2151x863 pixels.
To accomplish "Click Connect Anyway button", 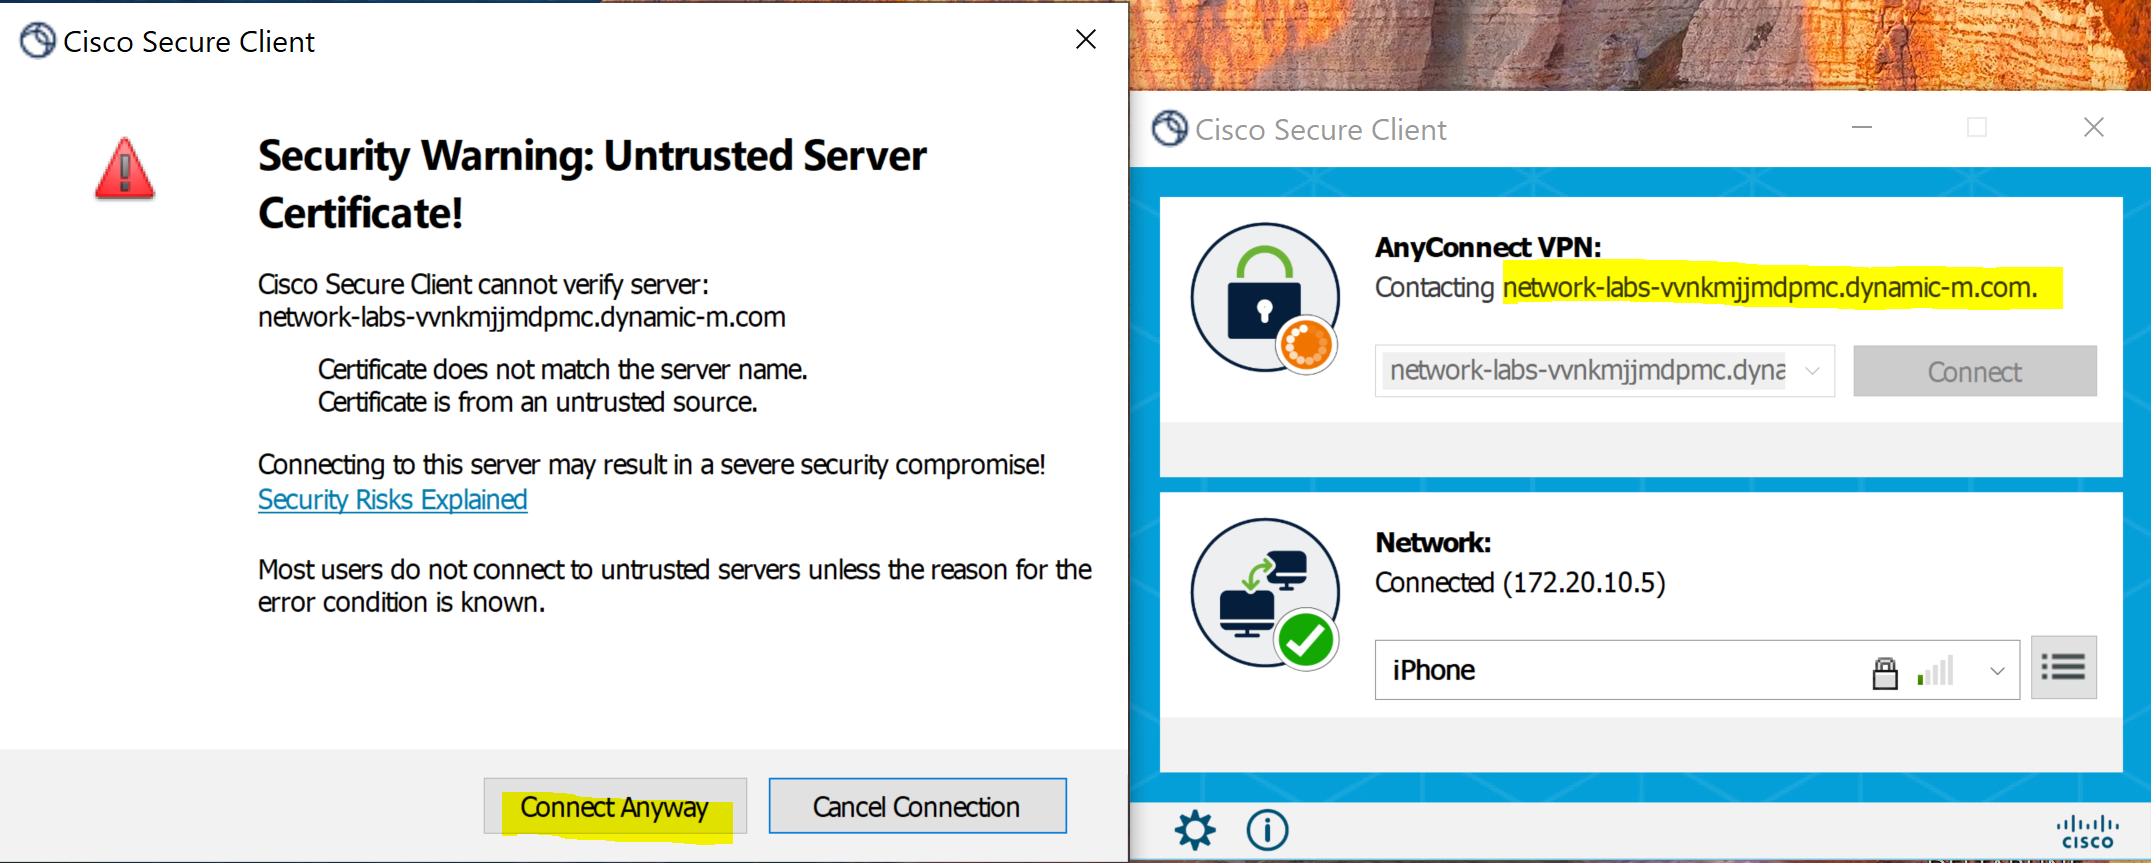I will click(615, 806).
